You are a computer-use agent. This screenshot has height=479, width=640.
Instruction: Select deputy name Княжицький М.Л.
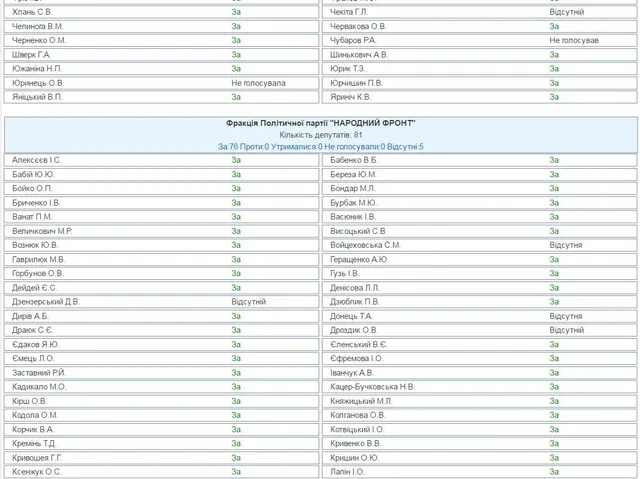click(x=361, y=401)
